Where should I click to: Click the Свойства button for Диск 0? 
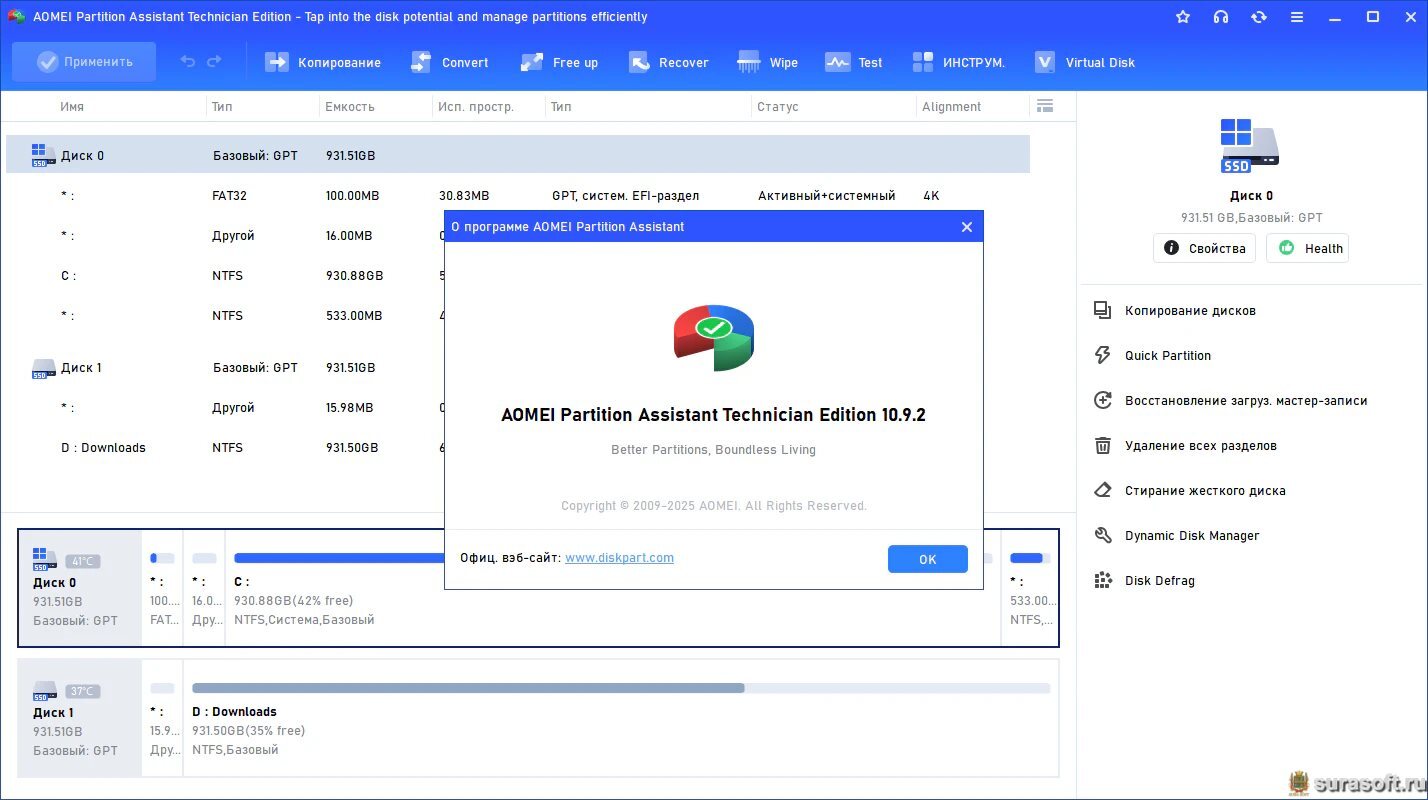tap(1204, 248)
